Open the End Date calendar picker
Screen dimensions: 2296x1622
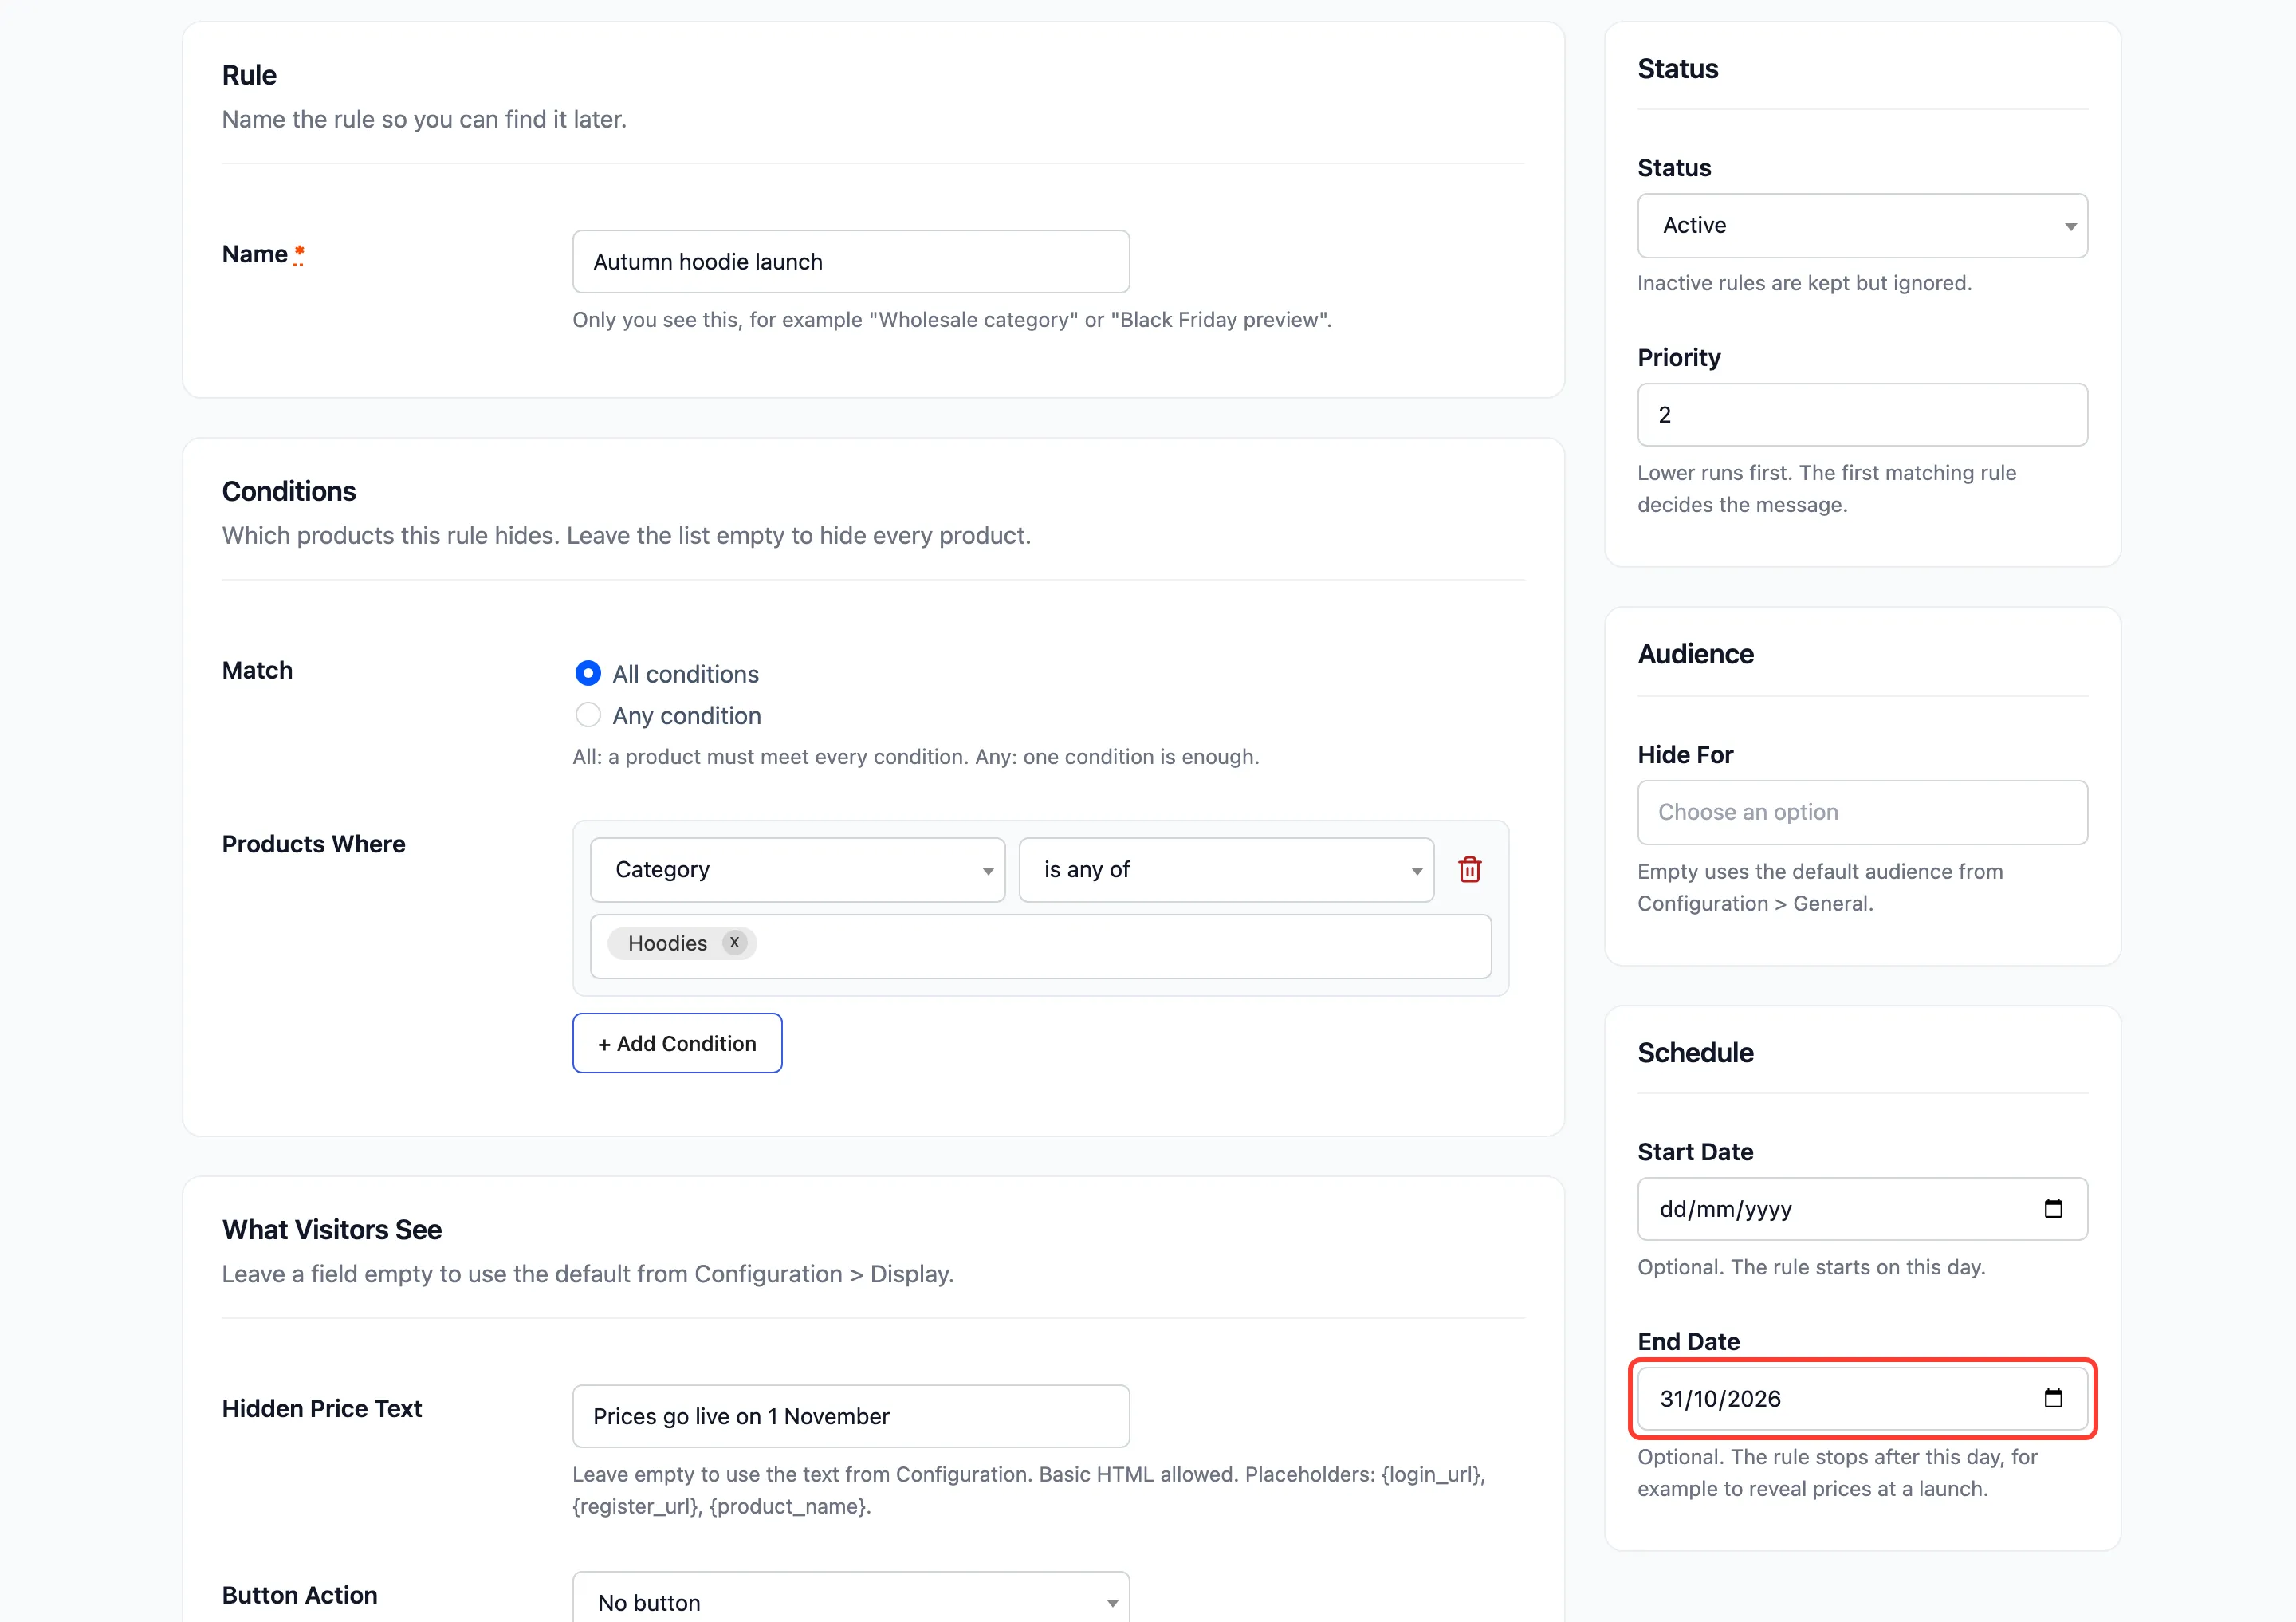pos(2053,1398)
